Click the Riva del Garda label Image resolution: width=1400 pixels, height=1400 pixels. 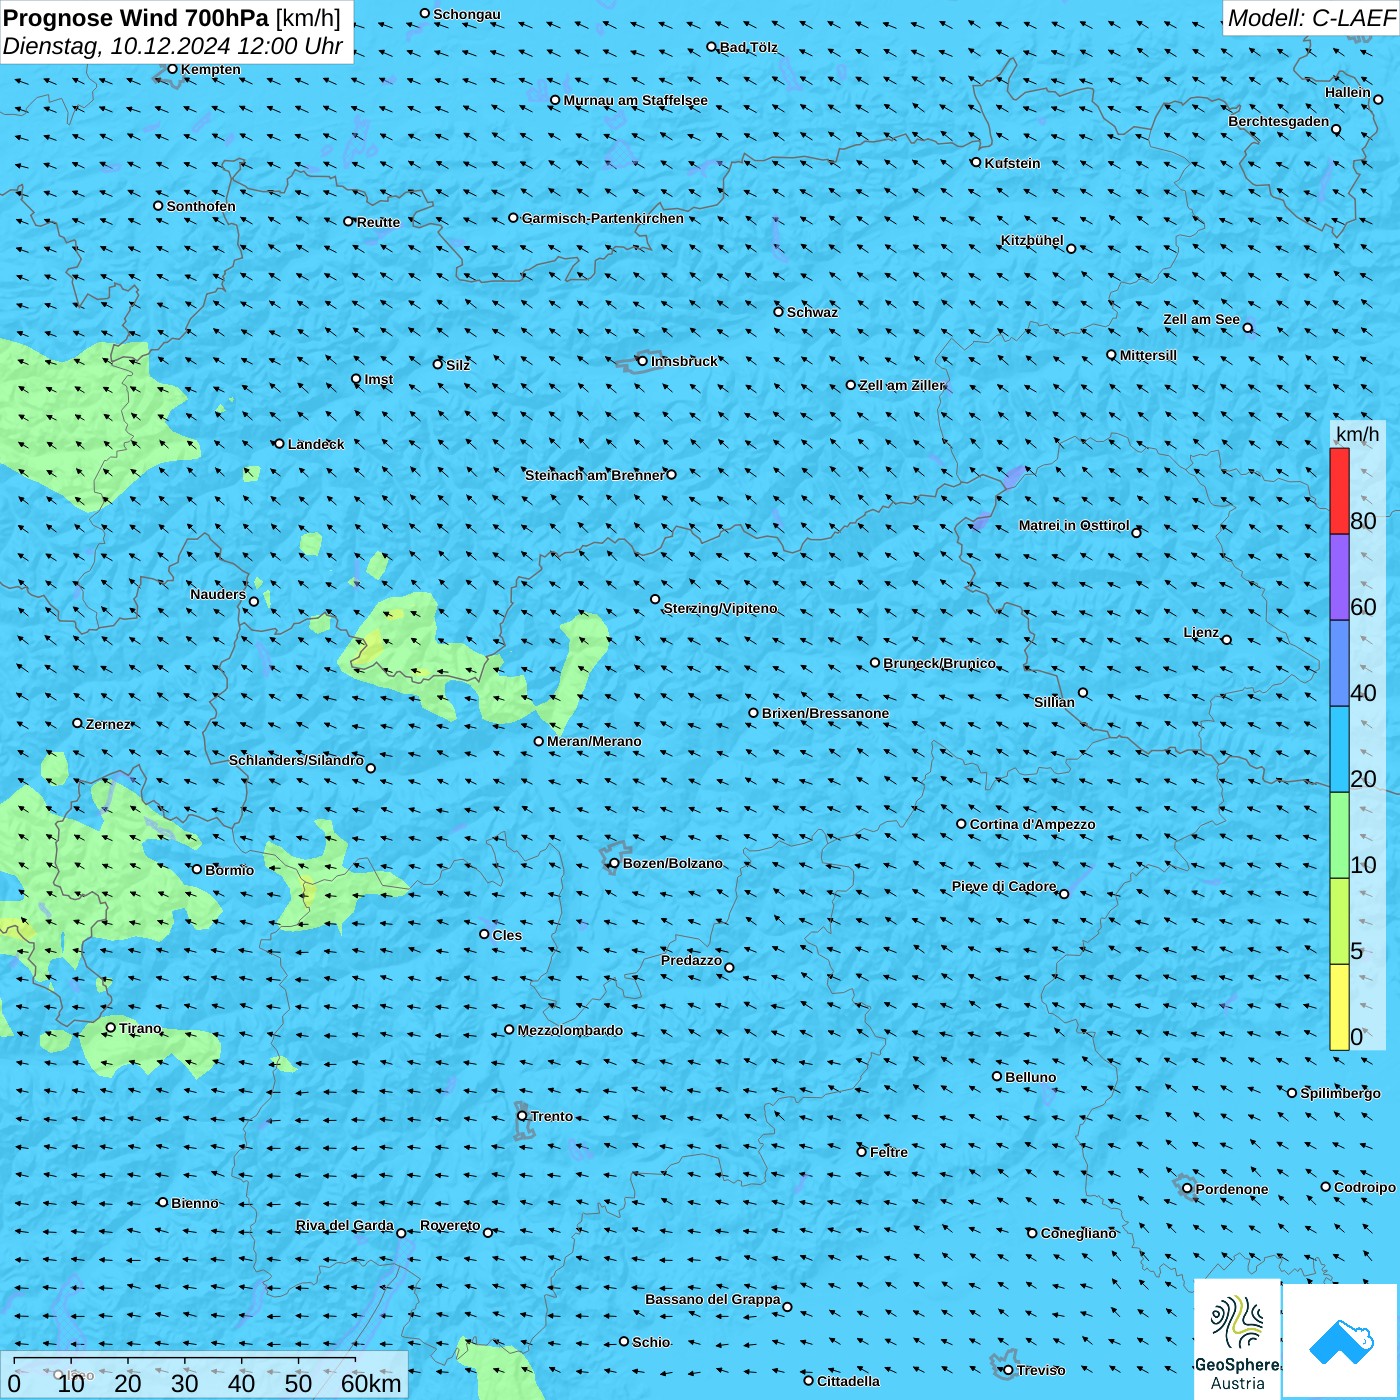click(344, 1225)
